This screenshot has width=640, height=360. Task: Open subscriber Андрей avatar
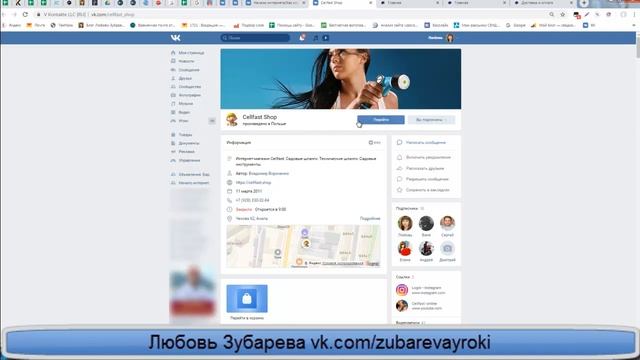(426, 248)
